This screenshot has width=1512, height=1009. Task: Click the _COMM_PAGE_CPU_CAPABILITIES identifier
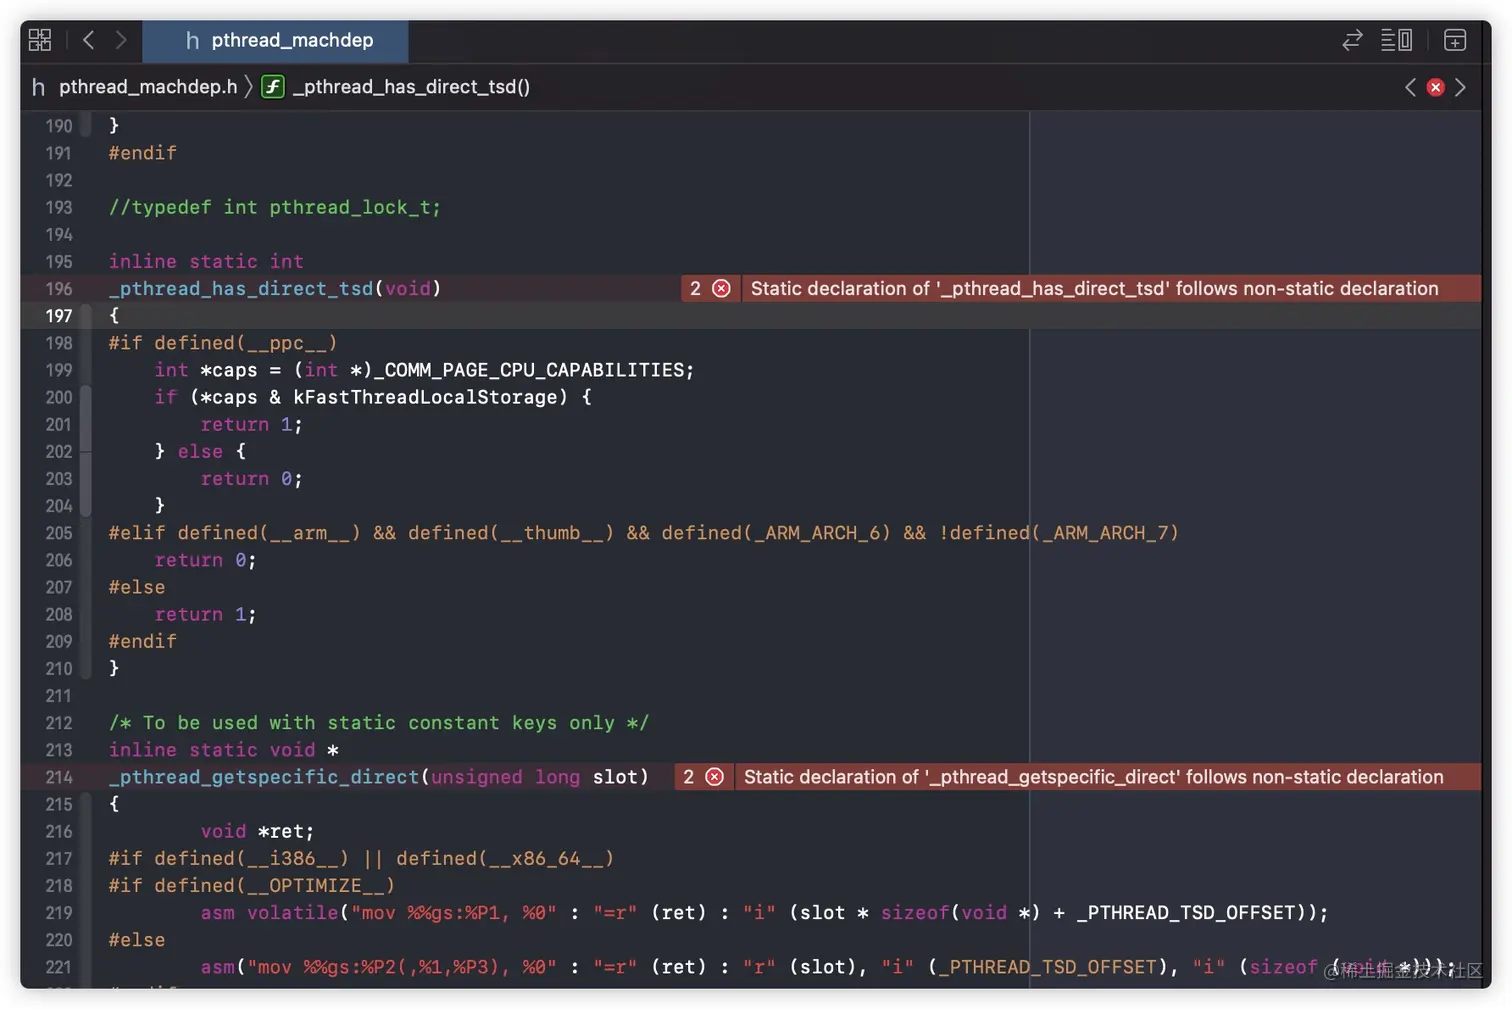click(528, 370)
